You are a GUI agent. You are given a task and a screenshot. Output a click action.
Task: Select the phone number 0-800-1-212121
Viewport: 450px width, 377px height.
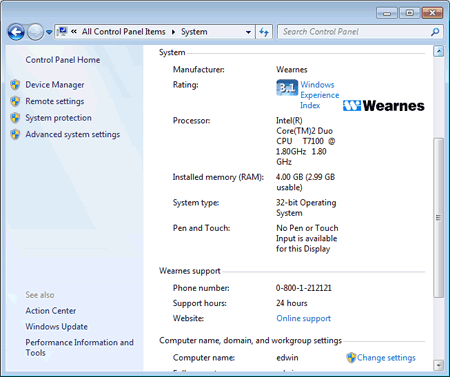[304, 288]
